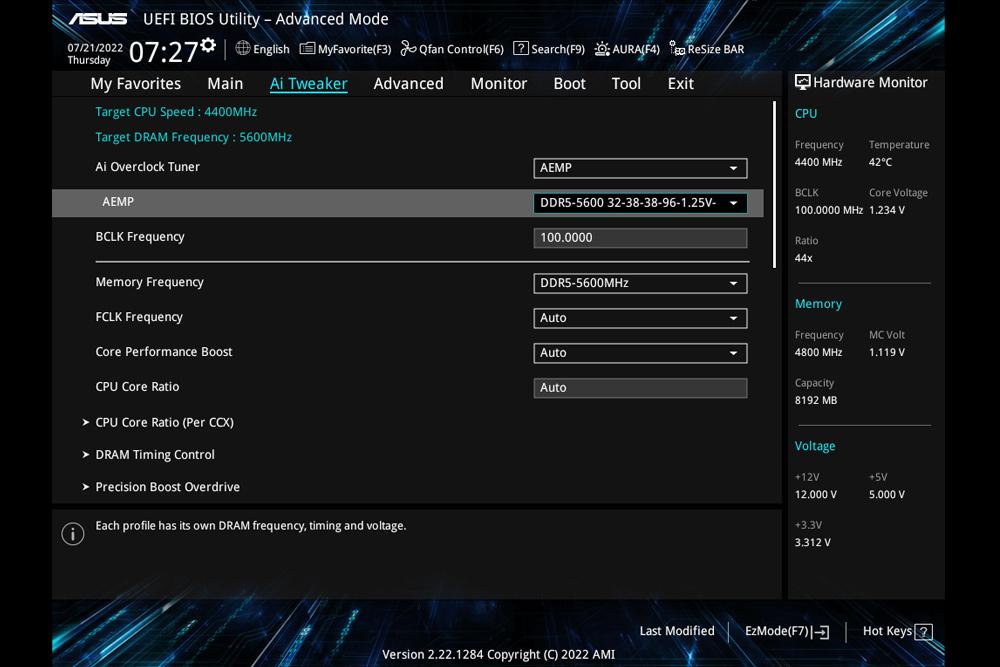Toggle the ReSize BAR icon
The height and width of the screenshot is (667, 1000).
pos(677,48)
